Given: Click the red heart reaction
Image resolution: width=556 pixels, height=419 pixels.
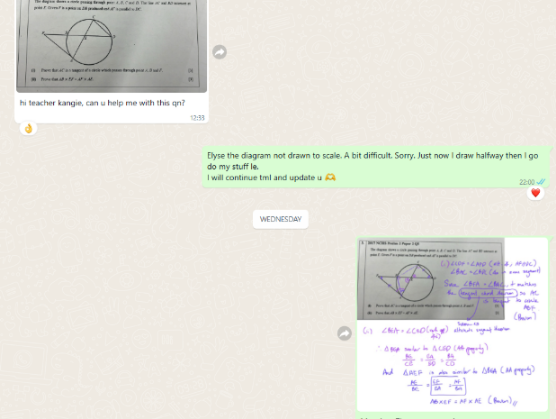Looking at the screenshot, I should (x=535, y=193).
